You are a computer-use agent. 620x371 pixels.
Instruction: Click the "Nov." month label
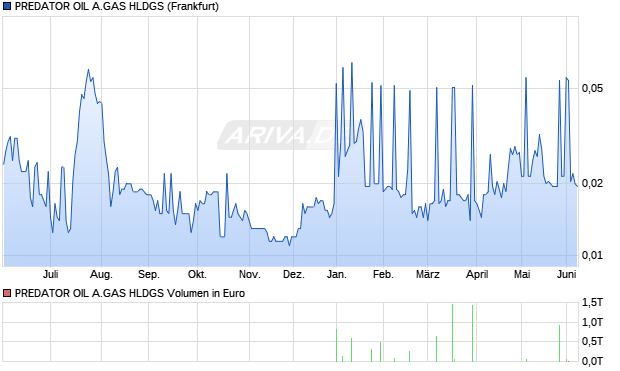click(250, 274)
